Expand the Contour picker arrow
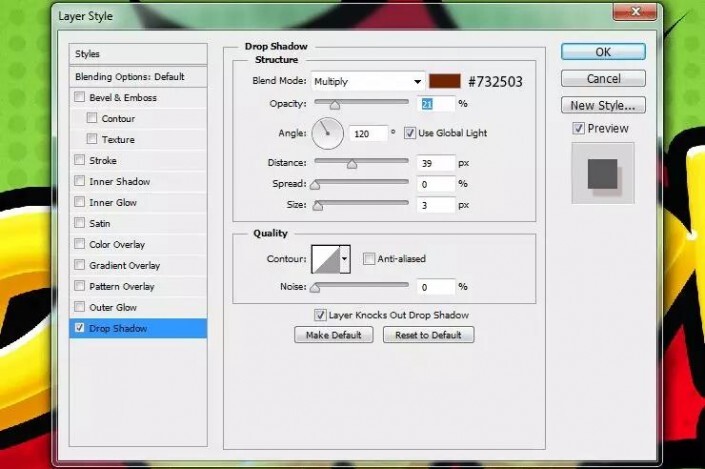 pos(345,259)
